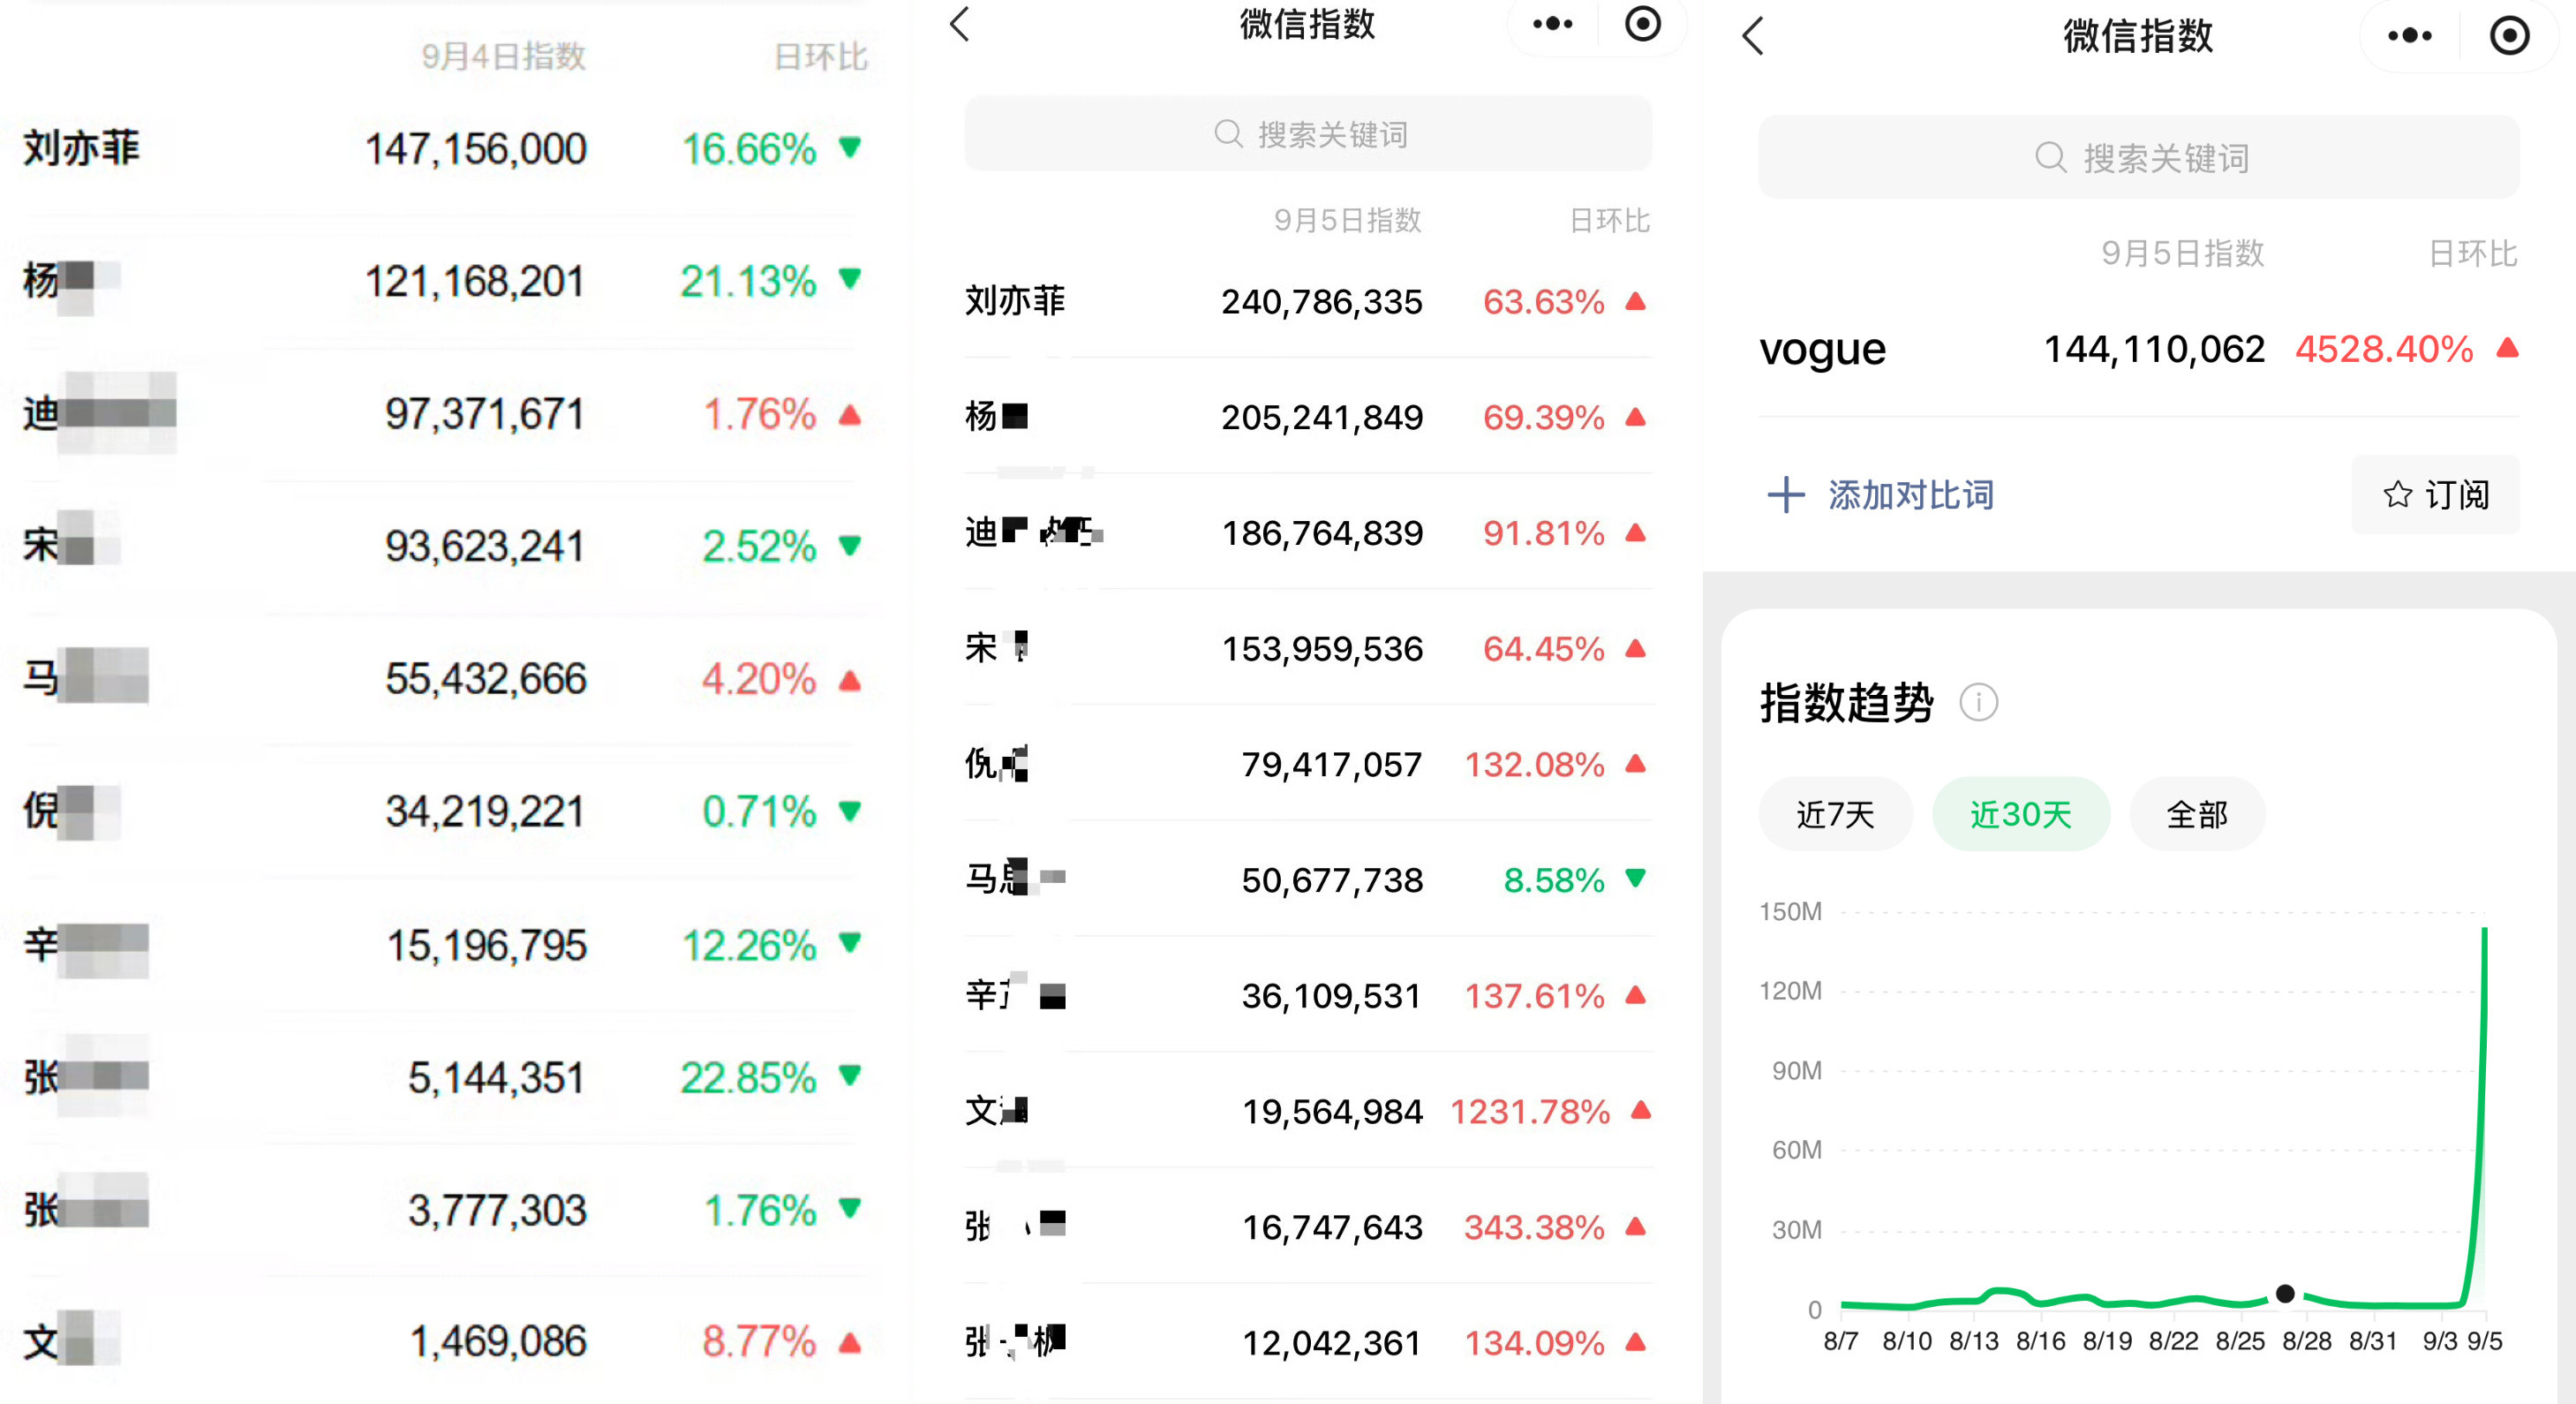The width and height of the screenshot is (2576, 1404).
Task: Tap the red up arrow beside 4528.40%
Action: [2507, 347]
